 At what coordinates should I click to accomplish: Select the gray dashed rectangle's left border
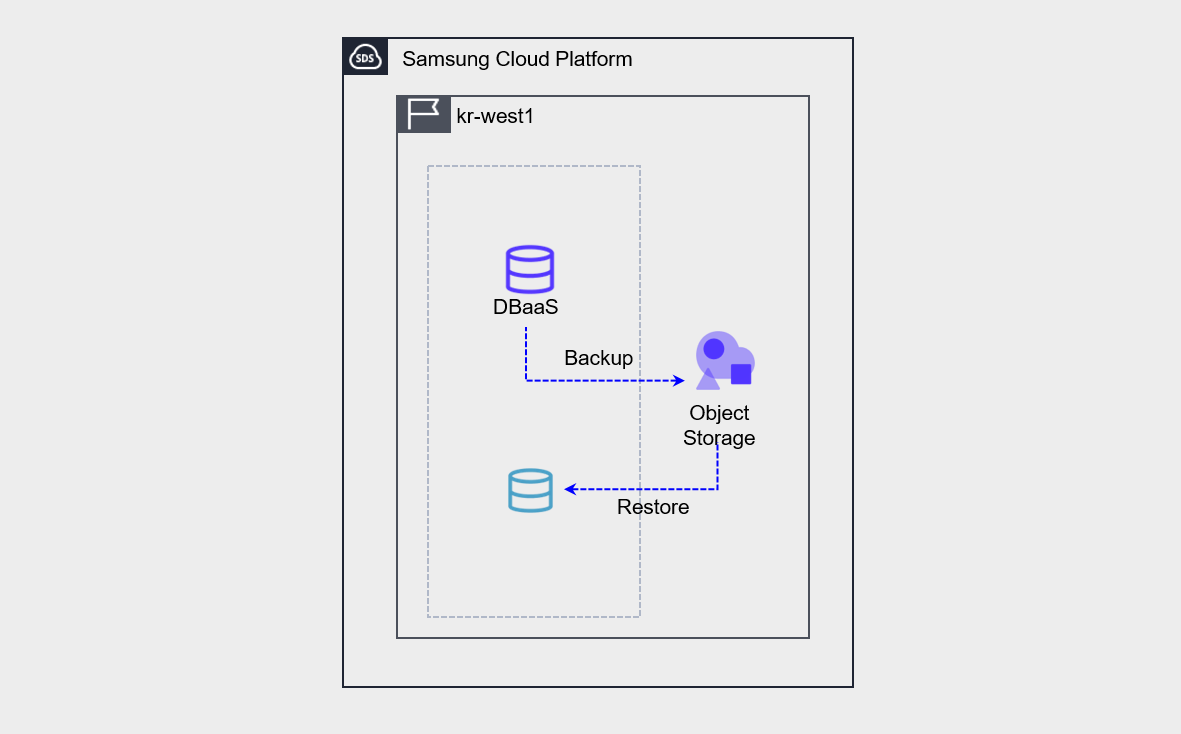(428, 400)
